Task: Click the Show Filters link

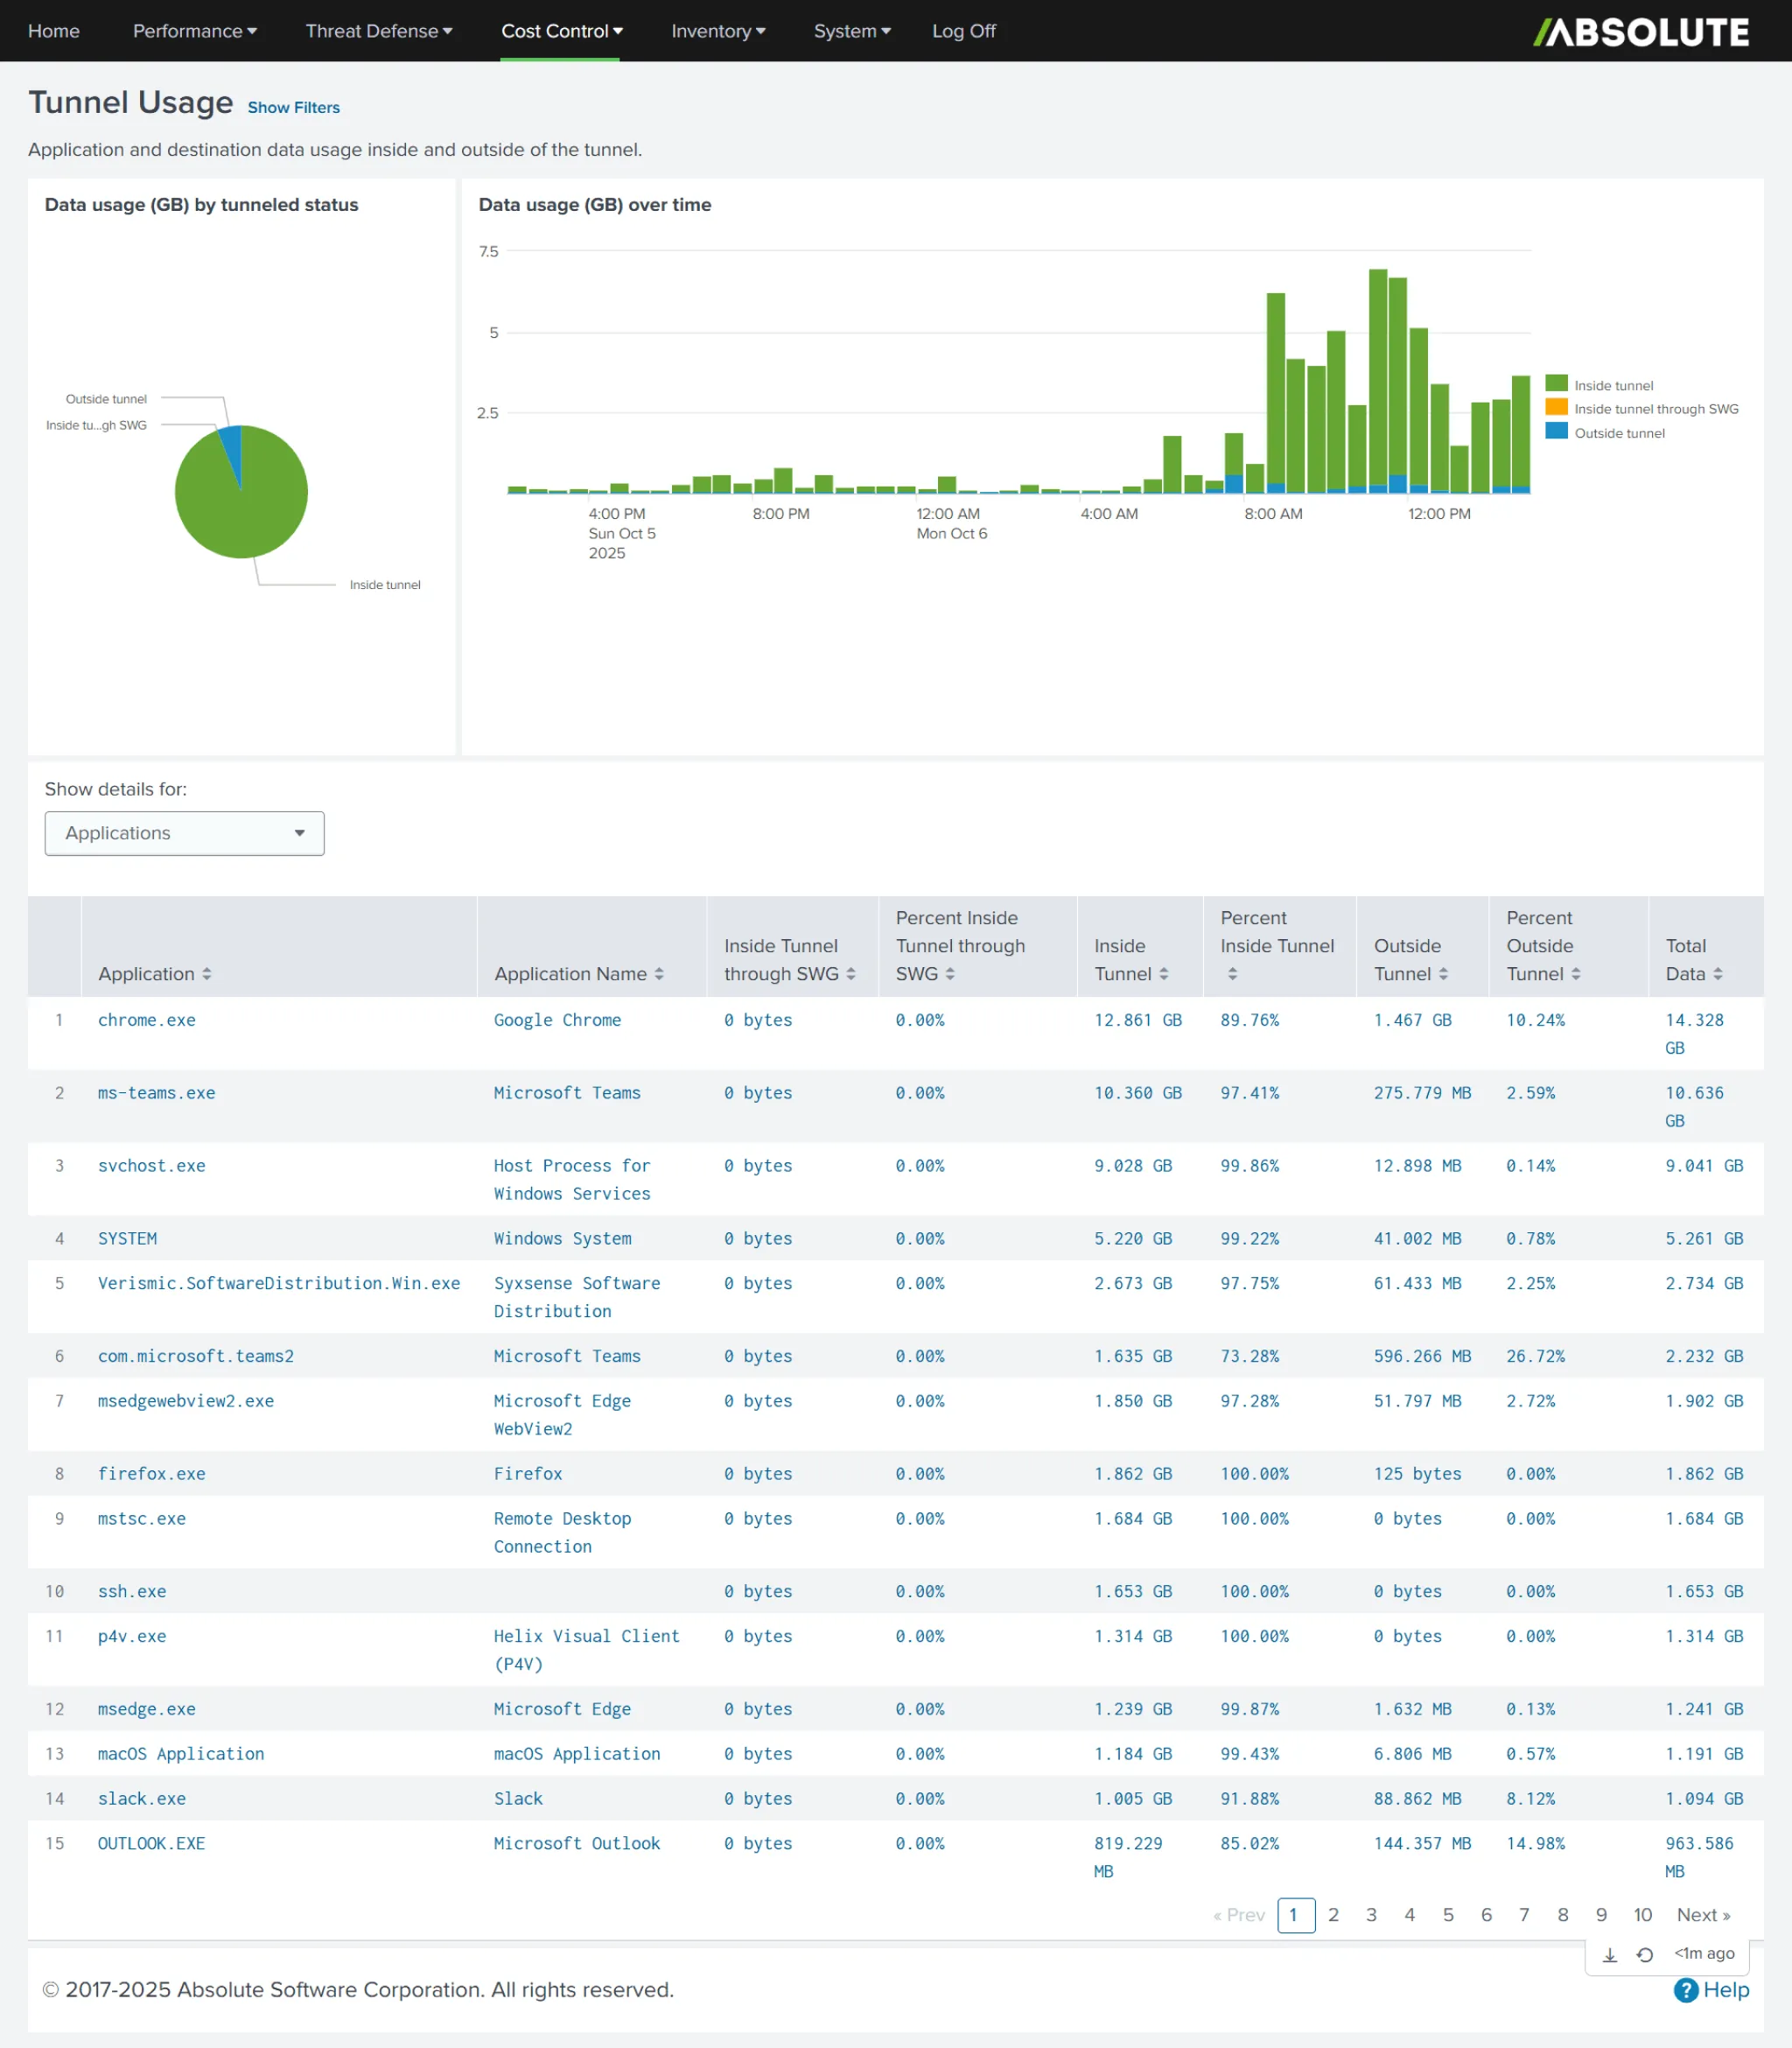Action: [293, 107]
